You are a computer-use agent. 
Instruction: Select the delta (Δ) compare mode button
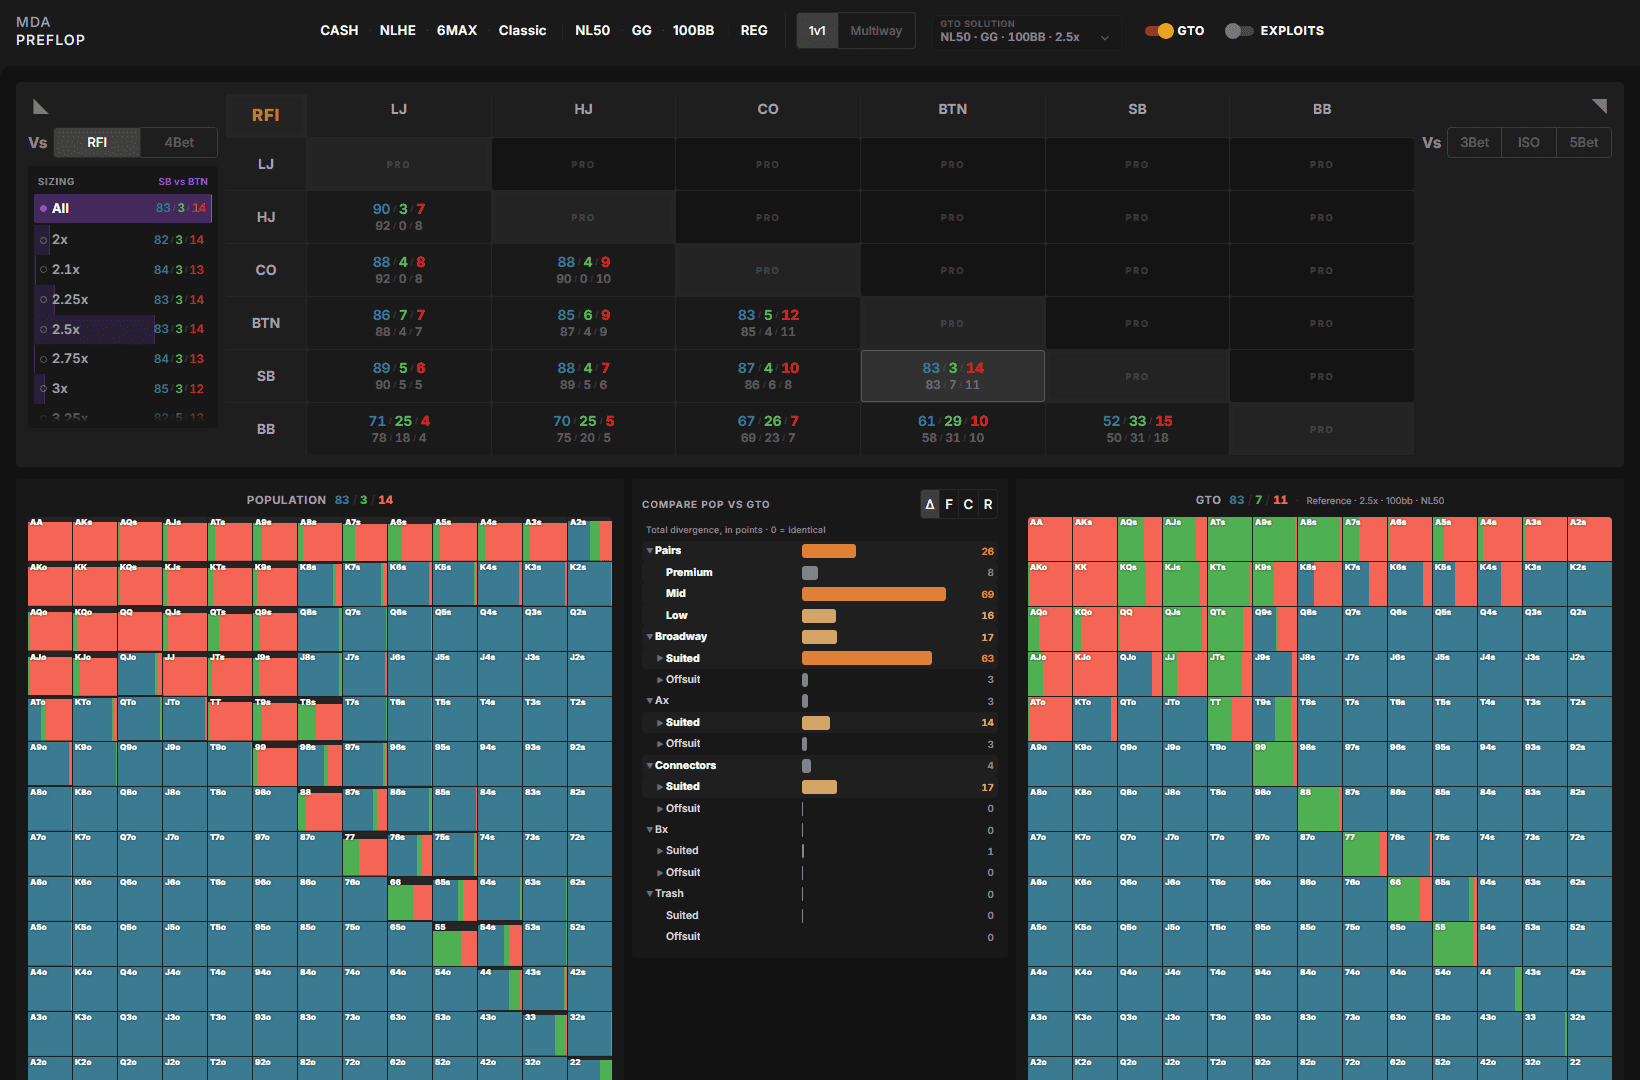(x=930, y=504)
